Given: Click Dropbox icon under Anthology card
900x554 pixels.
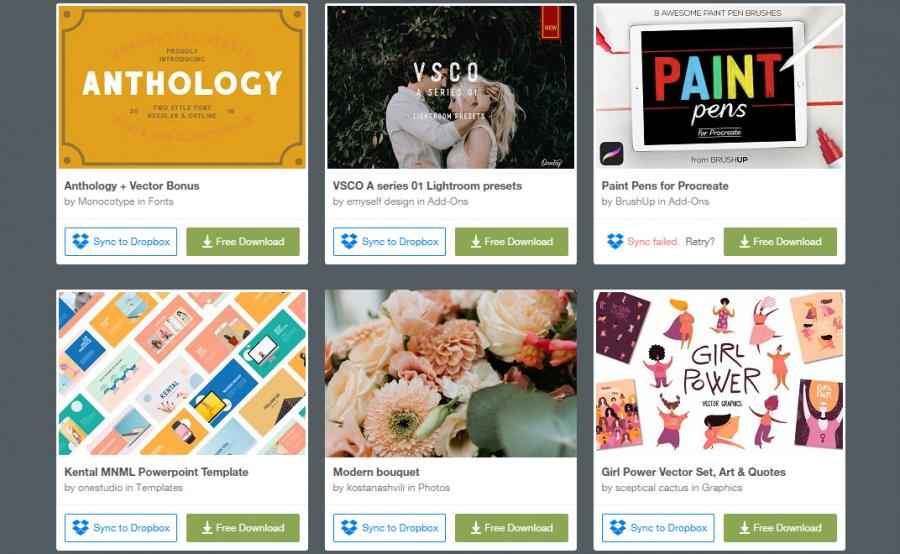Looking at the screenshot, I should click(x=80, y=242).
